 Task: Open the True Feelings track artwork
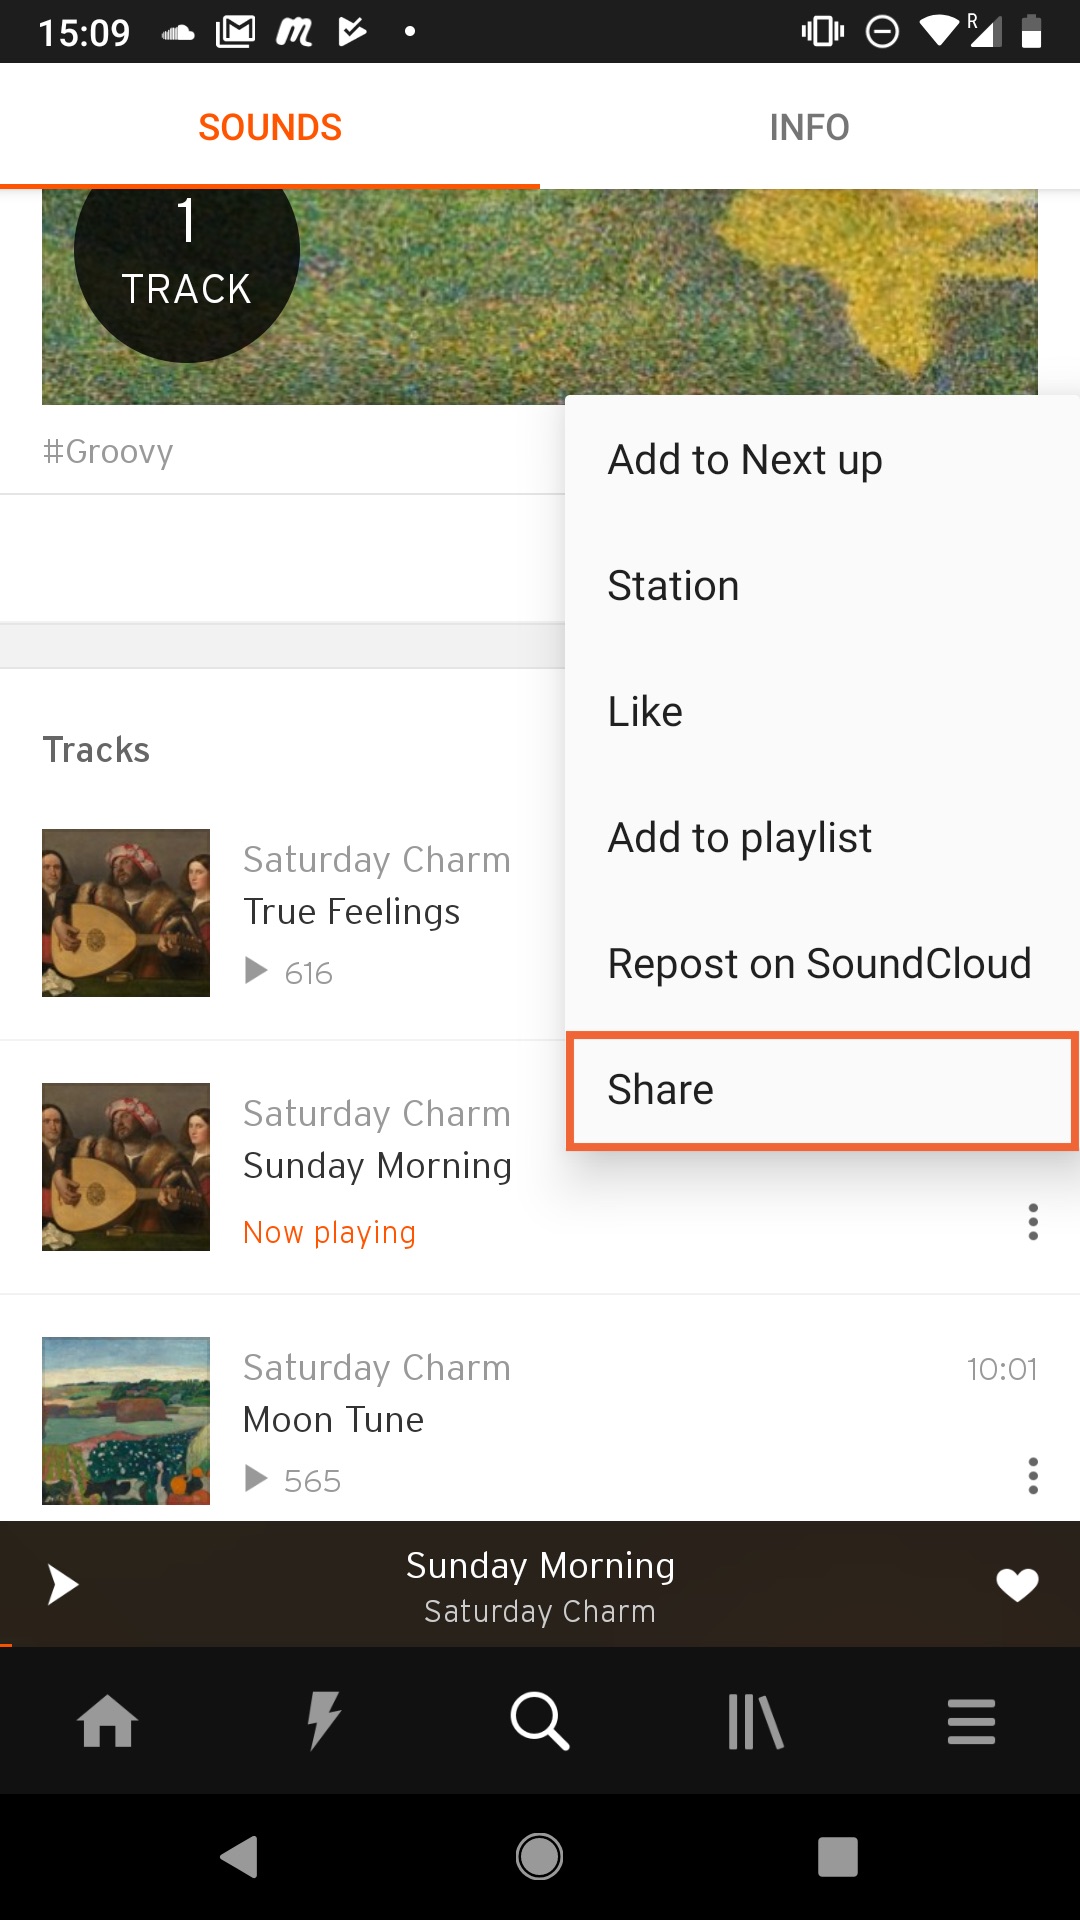pyautogui.click(x=126, y=913)
